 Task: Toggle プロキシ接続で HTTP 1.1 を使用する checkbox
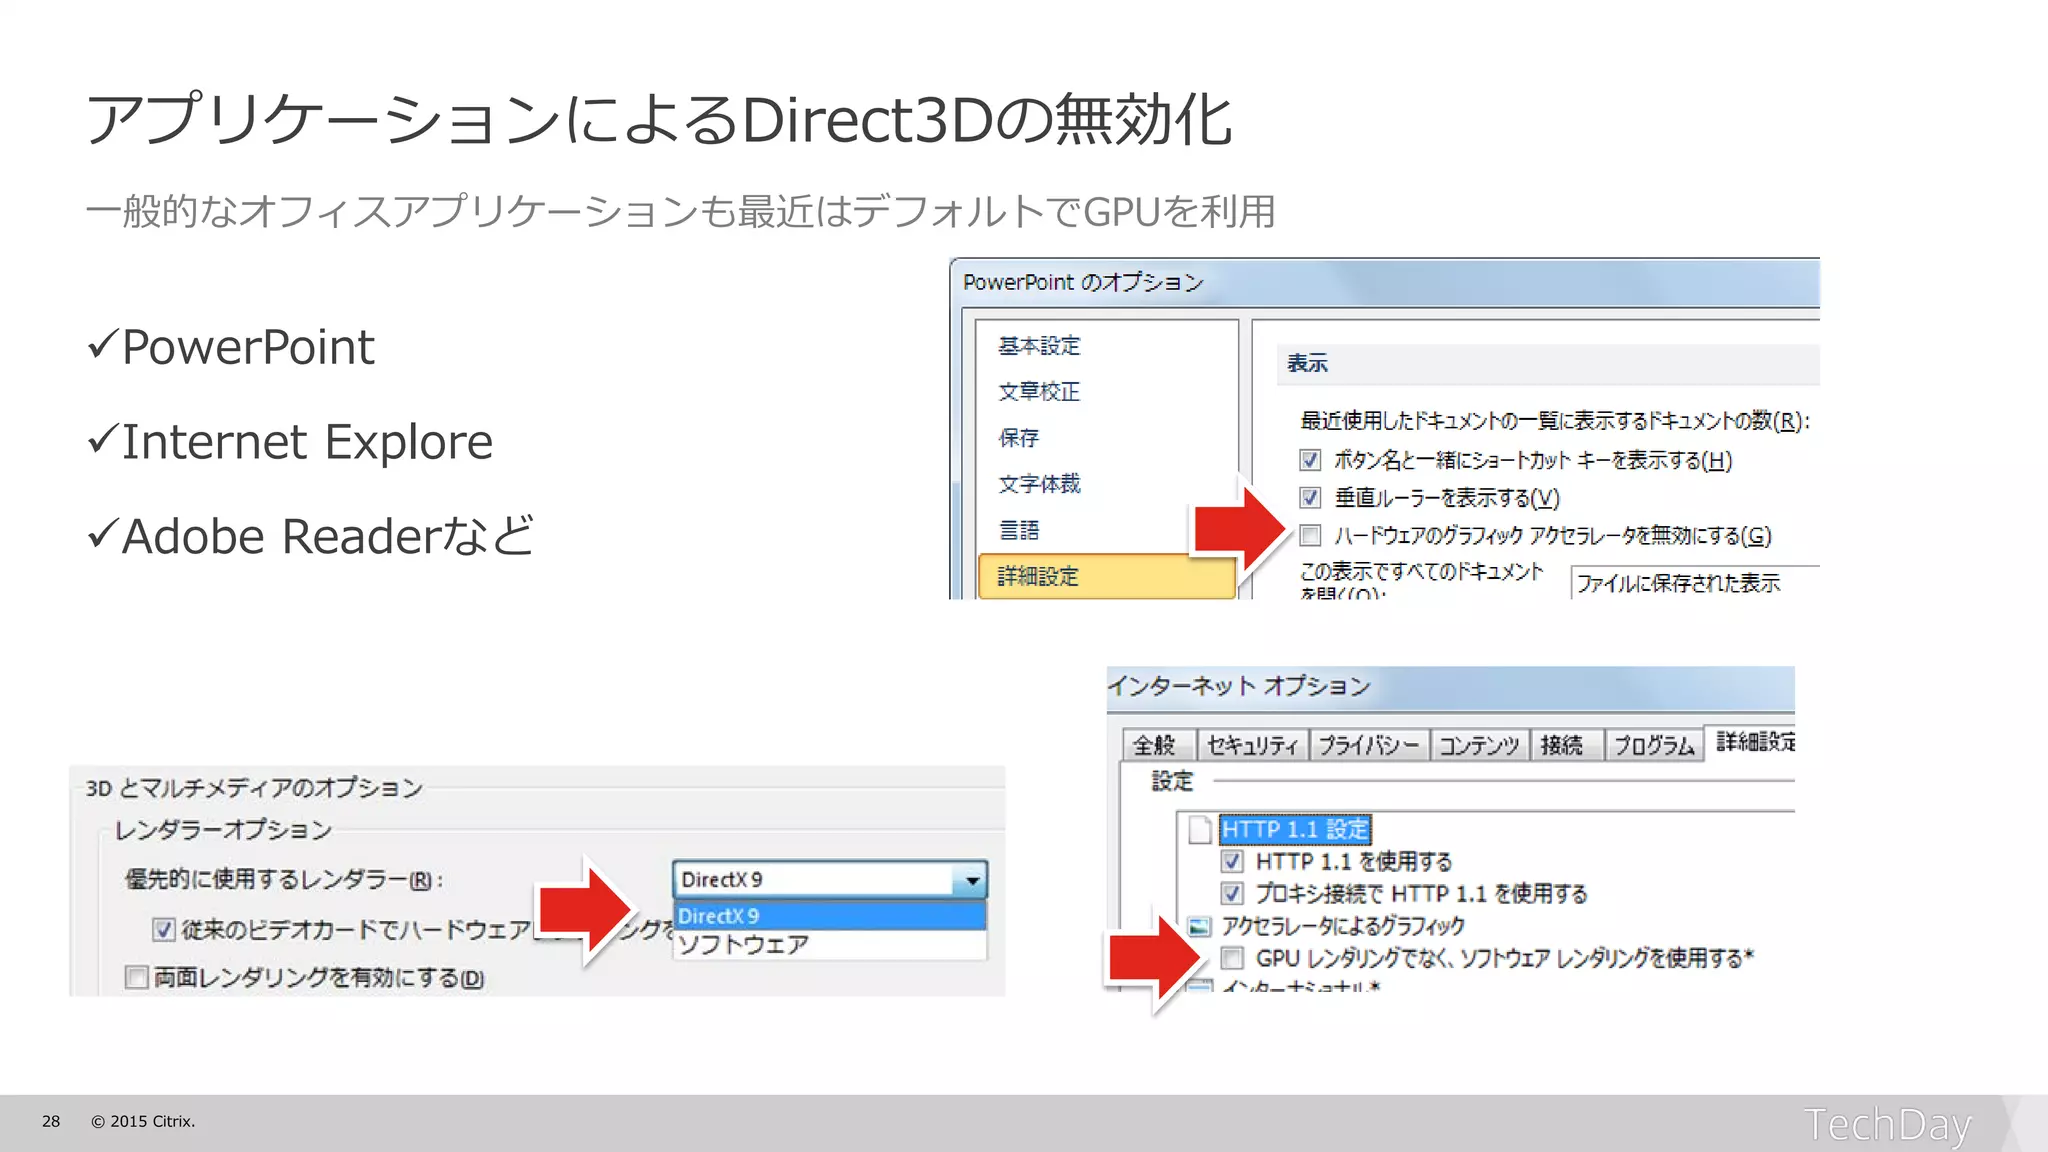[1232, 893]
